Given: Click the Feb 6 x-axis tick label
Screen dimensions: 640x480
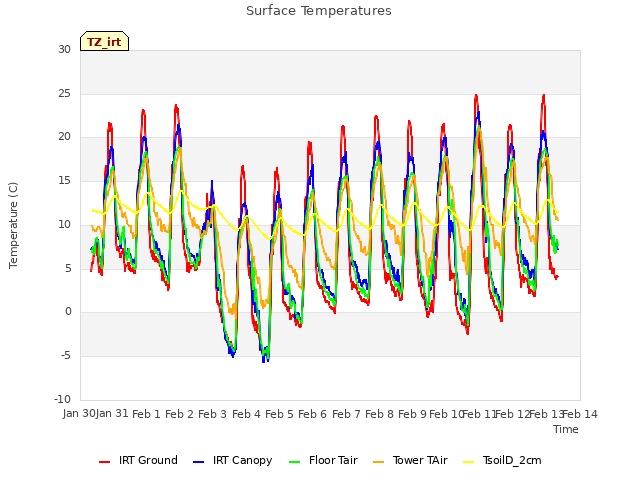Looking at the screenshot, I should [312, 414].
